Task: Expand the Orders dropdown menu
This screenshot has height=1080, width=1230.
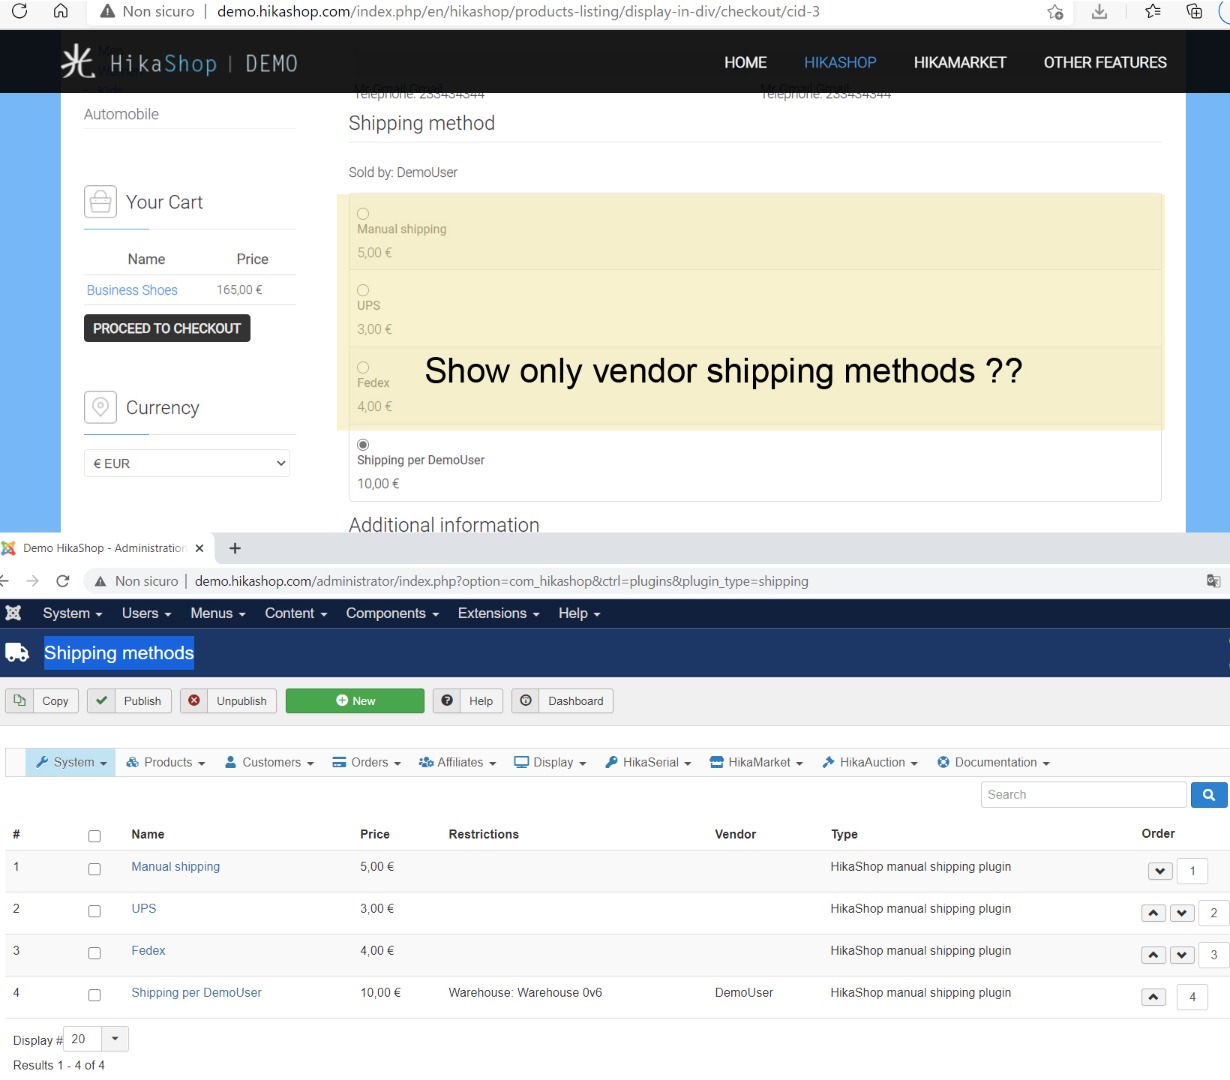Action: tap(367, 762)
